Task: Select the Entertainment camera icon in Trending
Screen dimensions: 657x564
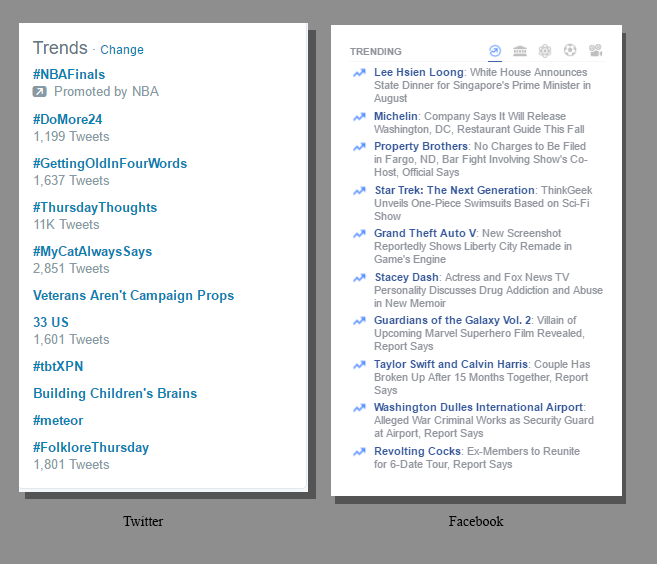Action: pyautogui.click(x=595, y=50)
